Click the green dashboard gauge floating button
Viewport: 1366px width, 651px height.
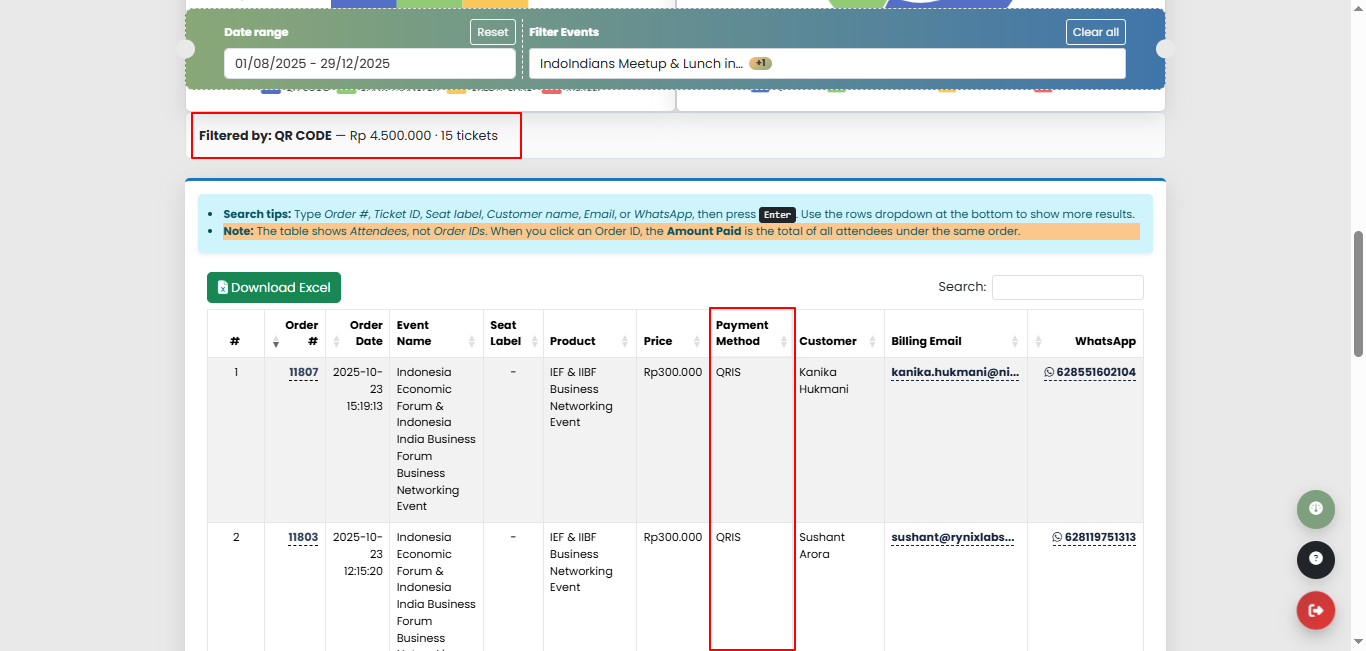1315,508
